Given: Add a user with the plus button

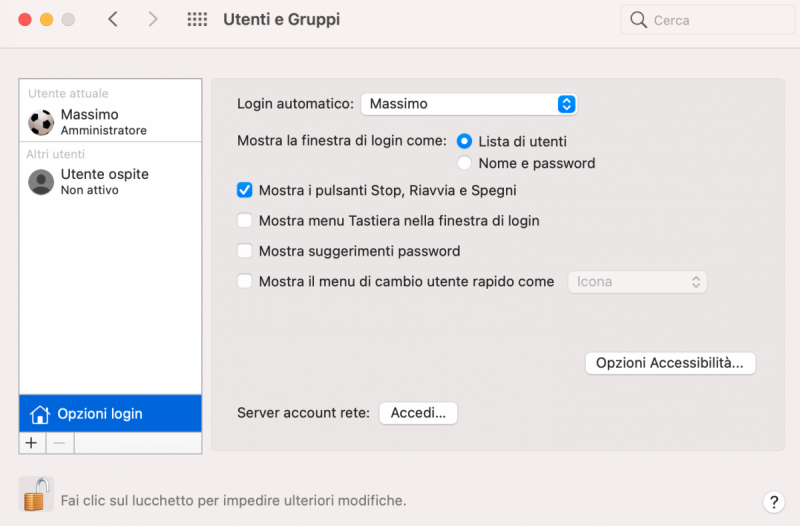Looking at the screenshot, I should 31,442.
